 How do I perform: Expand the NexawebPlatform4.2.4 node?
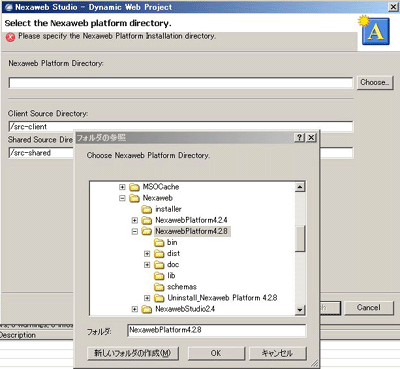click(135, 220)
